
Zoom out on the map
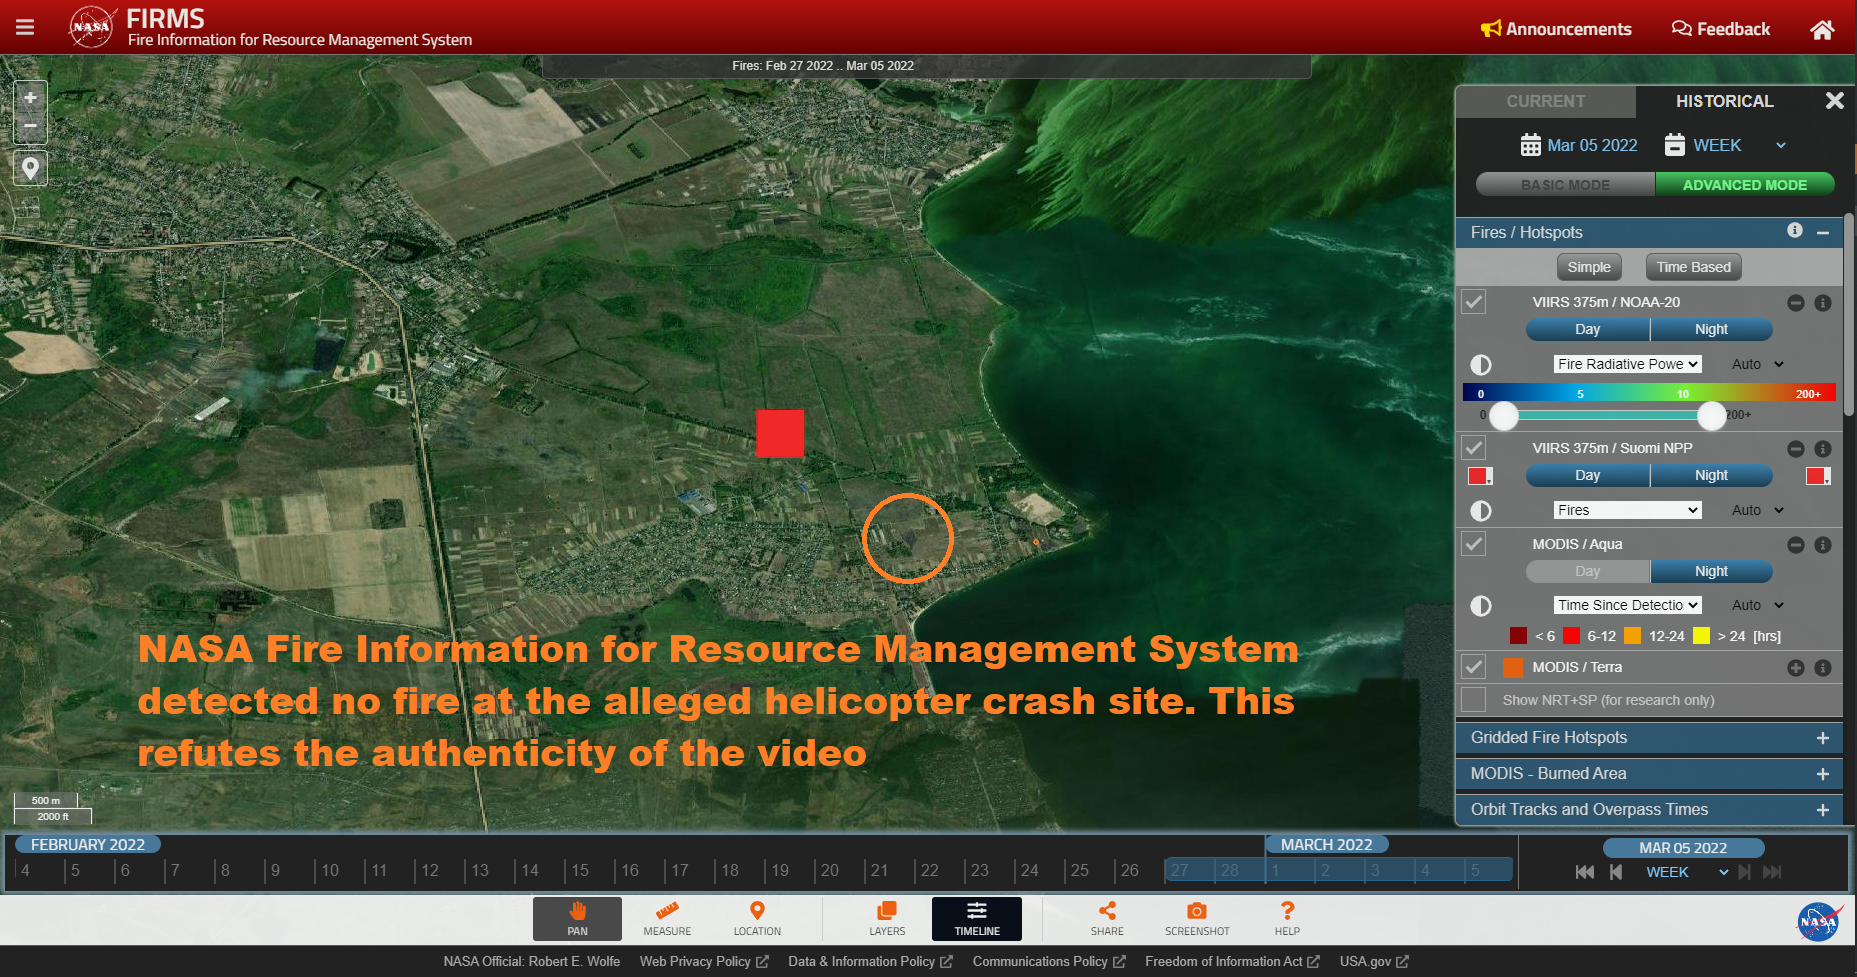(30, 126)
